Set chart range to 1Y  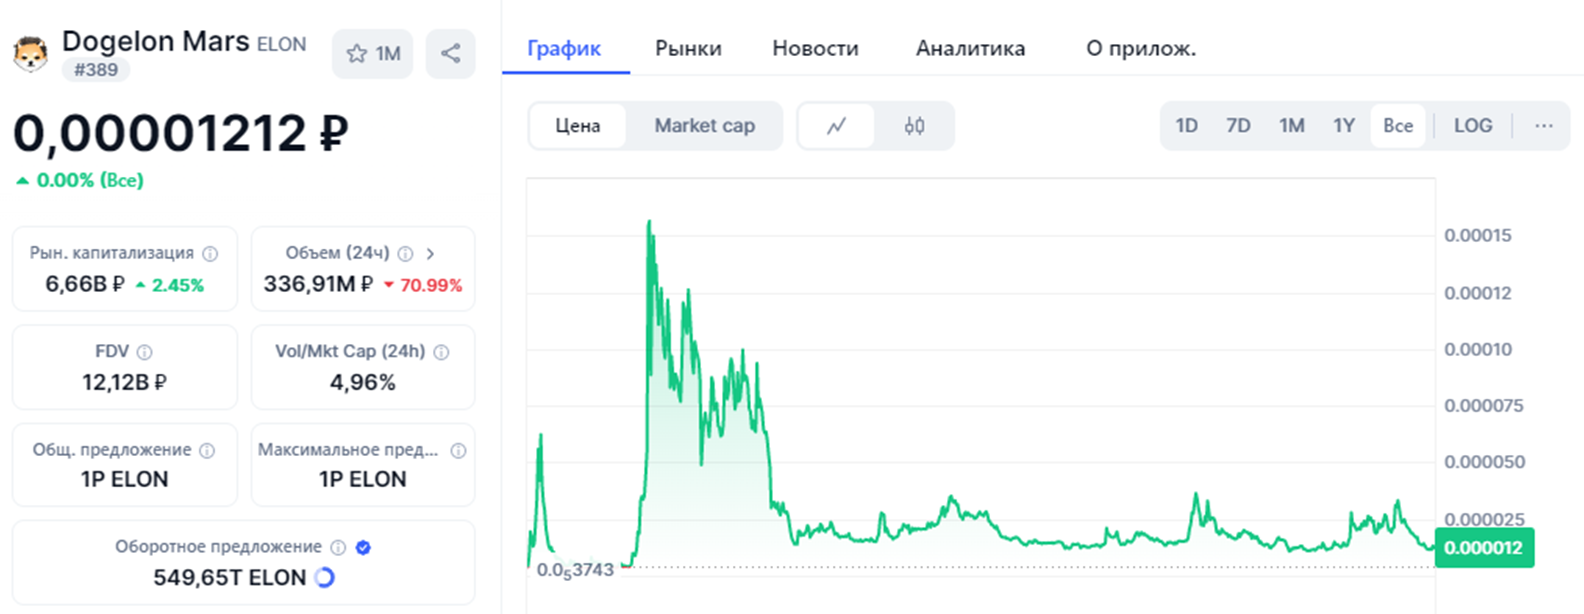[1344, 126]
